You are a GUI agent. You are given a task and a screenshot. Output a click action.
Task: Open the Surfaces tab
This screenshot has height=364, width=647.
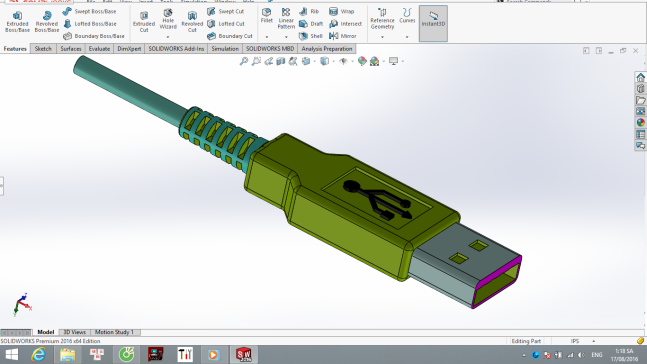pyautogui.click(x=71, y=49)
